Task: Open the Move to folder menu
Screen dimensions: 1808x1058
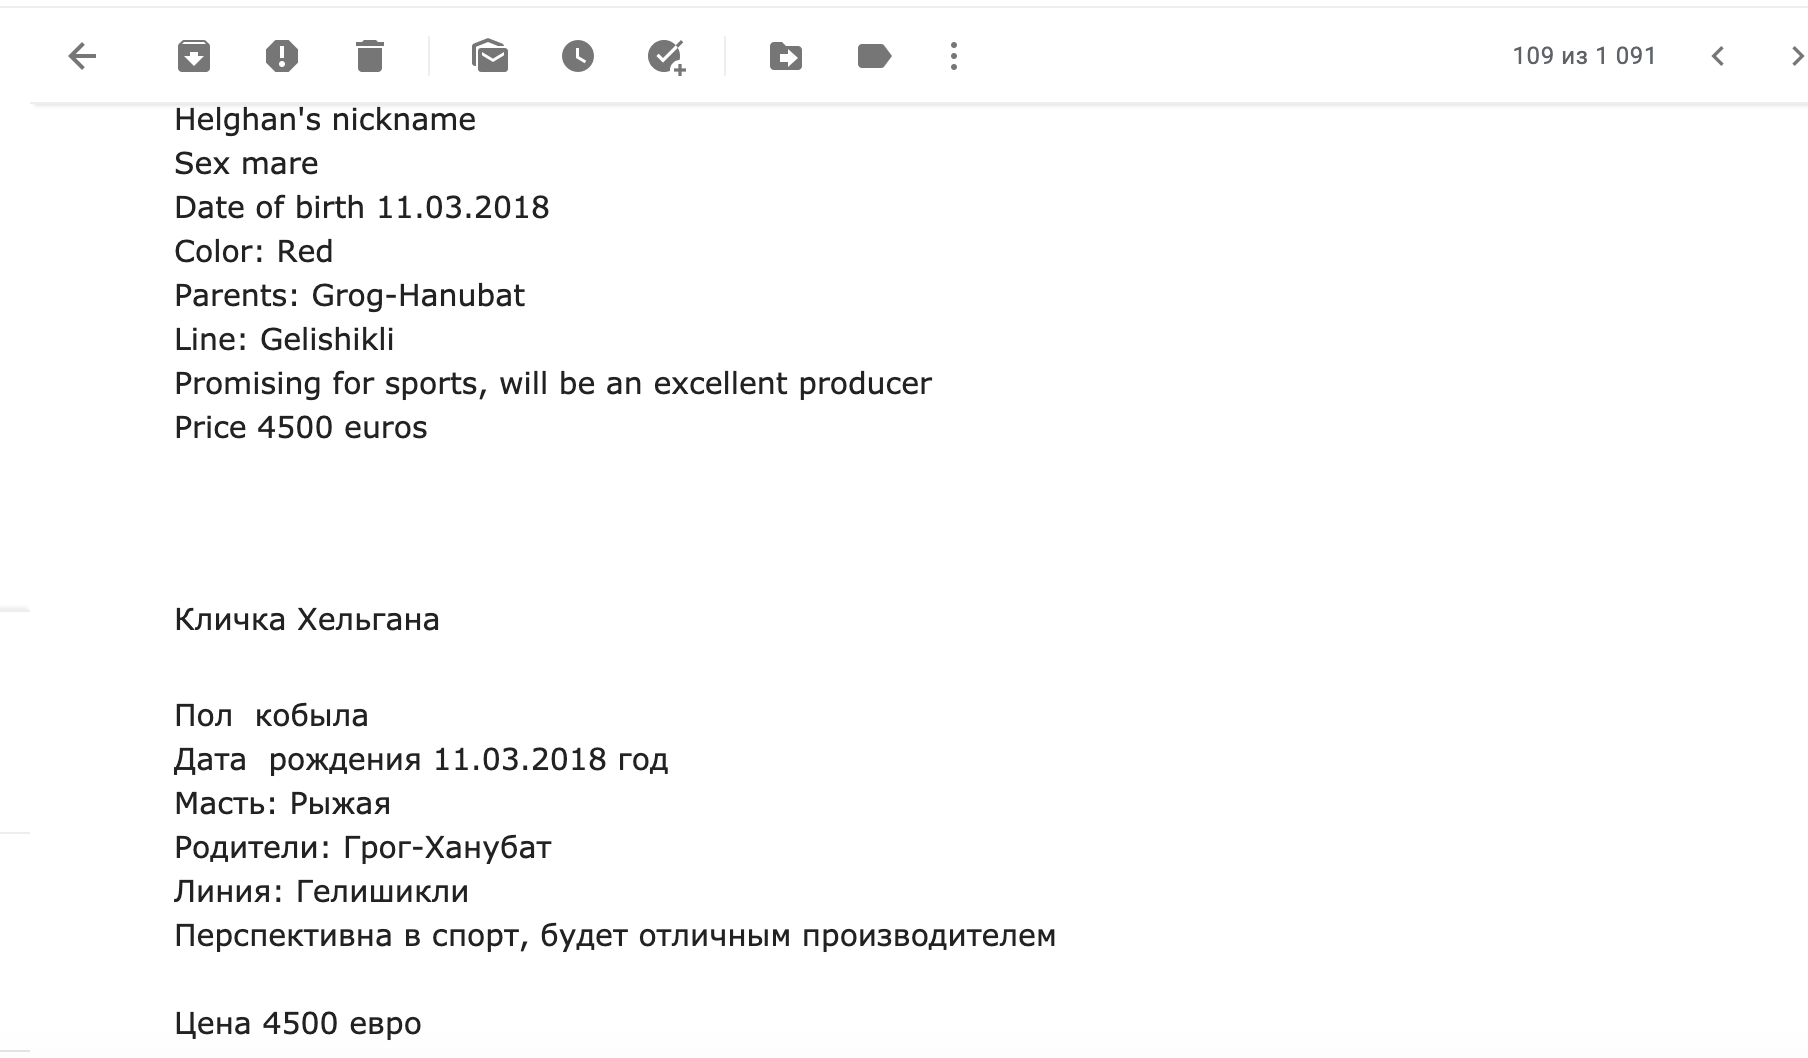Action: point(786,56)
